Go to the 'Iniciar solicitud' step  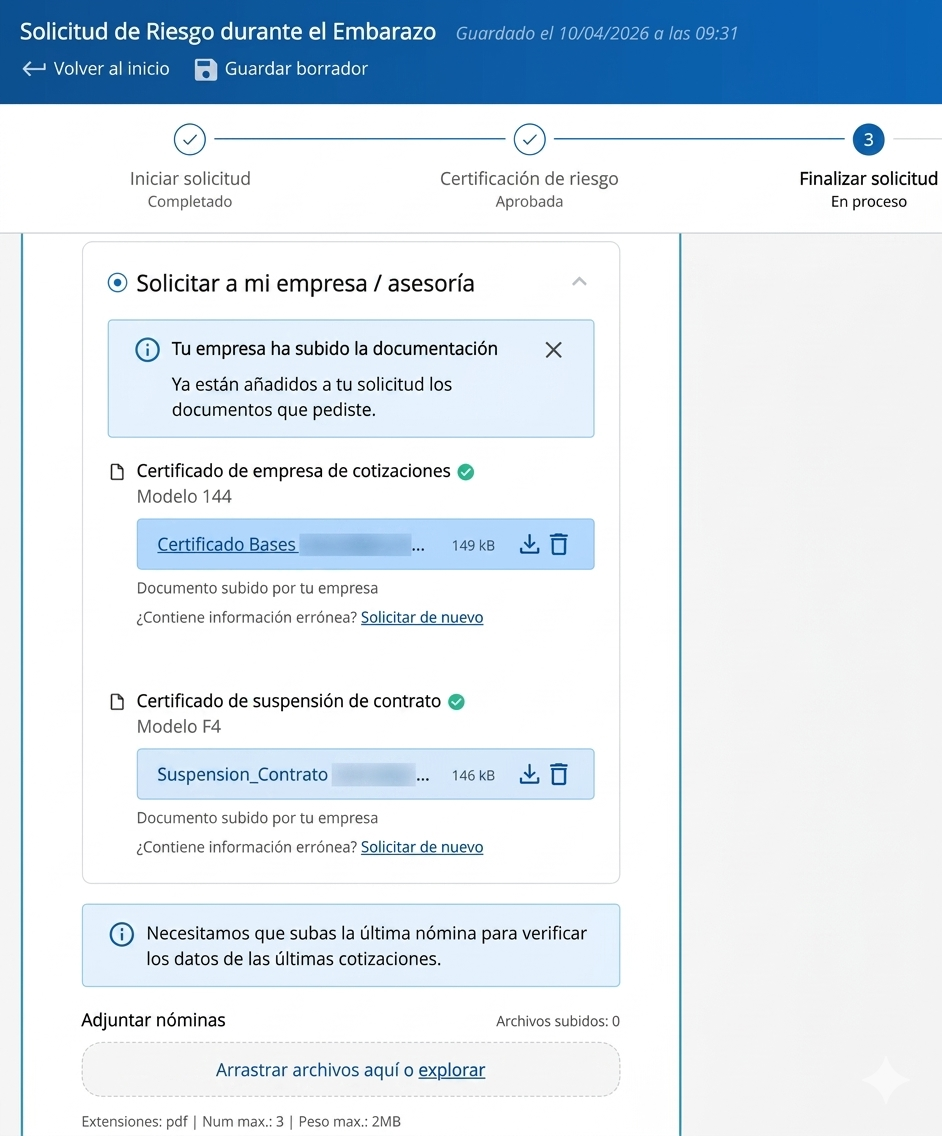[x=190, y=140]
